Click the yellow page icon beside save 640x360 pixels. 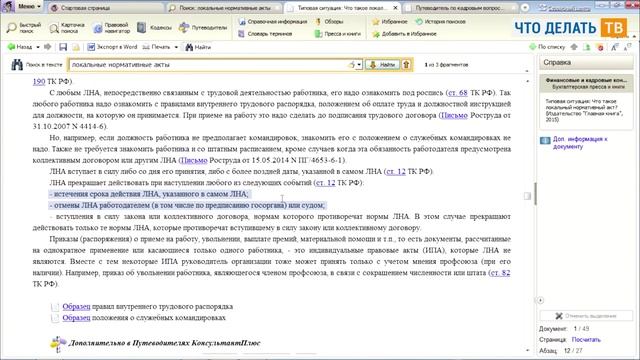pos(76,47)
